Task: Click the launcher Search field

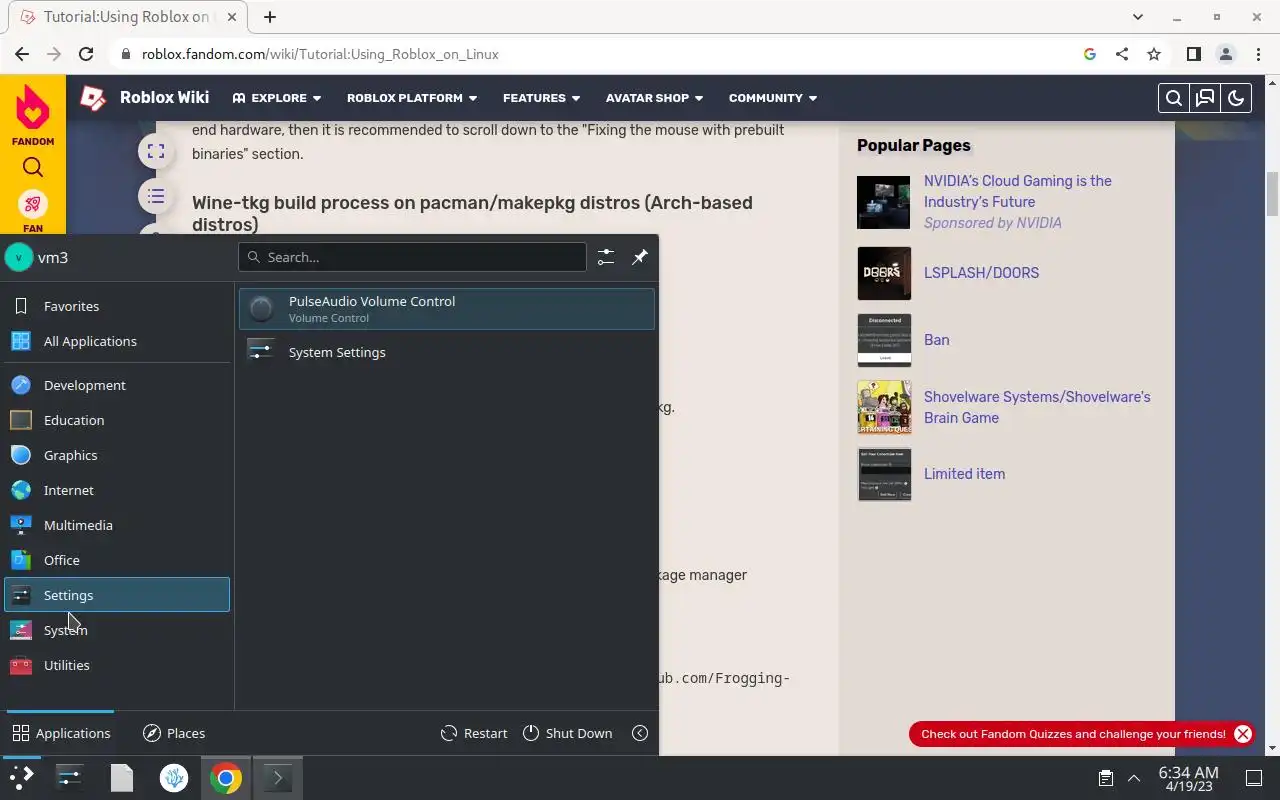Action: pyautogui.click(x=412, y=257)
